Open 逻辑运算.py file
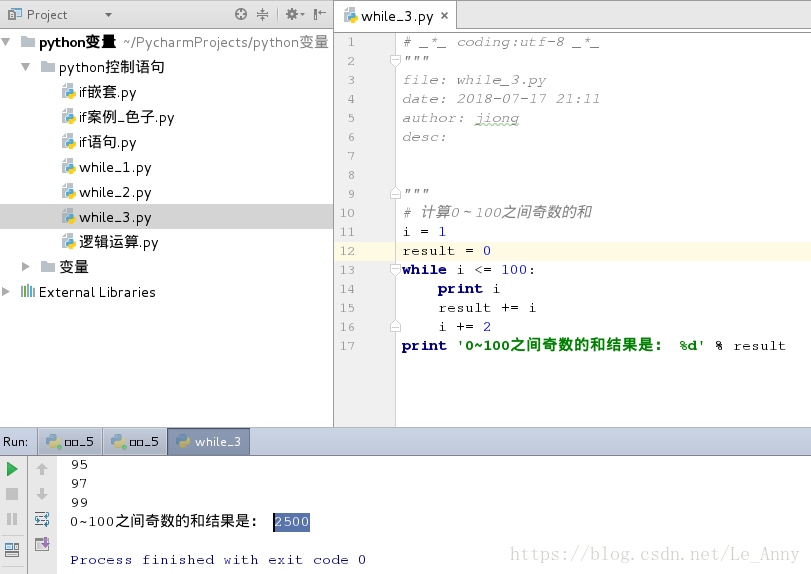The height and width of the screenshot is (574, 811). pyautogui.click(x=110, y=241)
